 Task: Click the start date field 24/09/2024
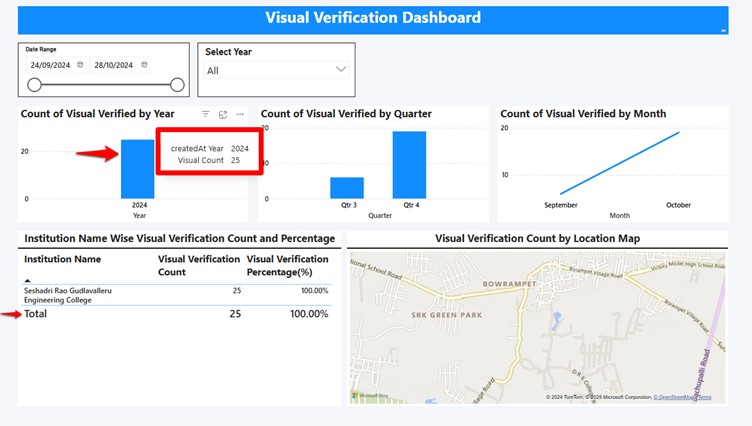tap(50, 65)
